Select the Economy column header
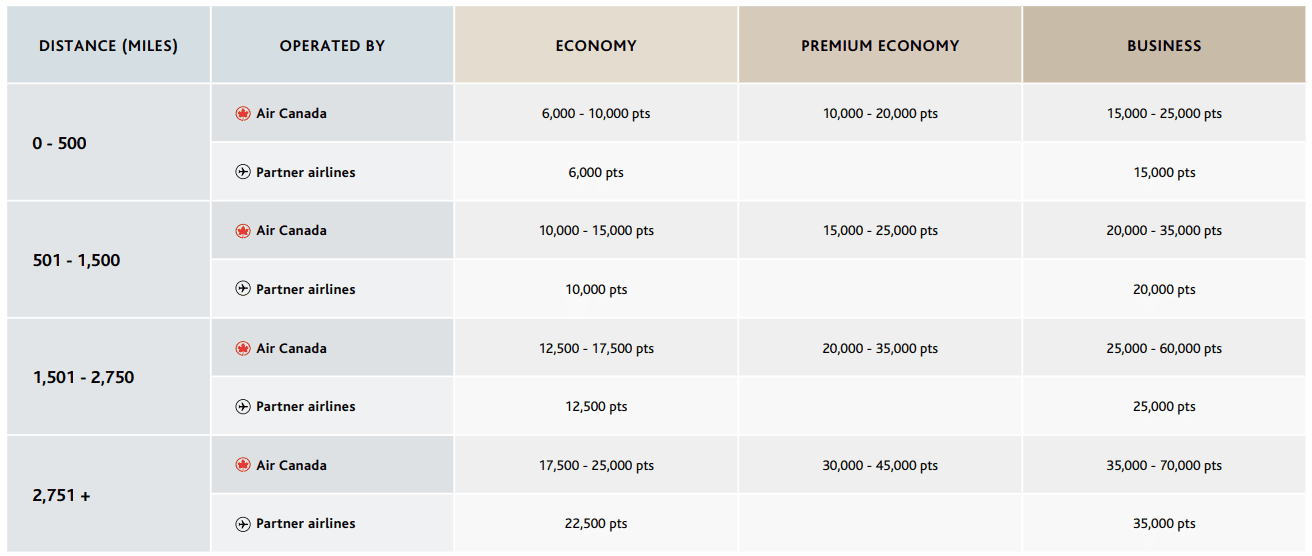The width and height of the screenshot is (1312, 556). [x=596, y=46]
